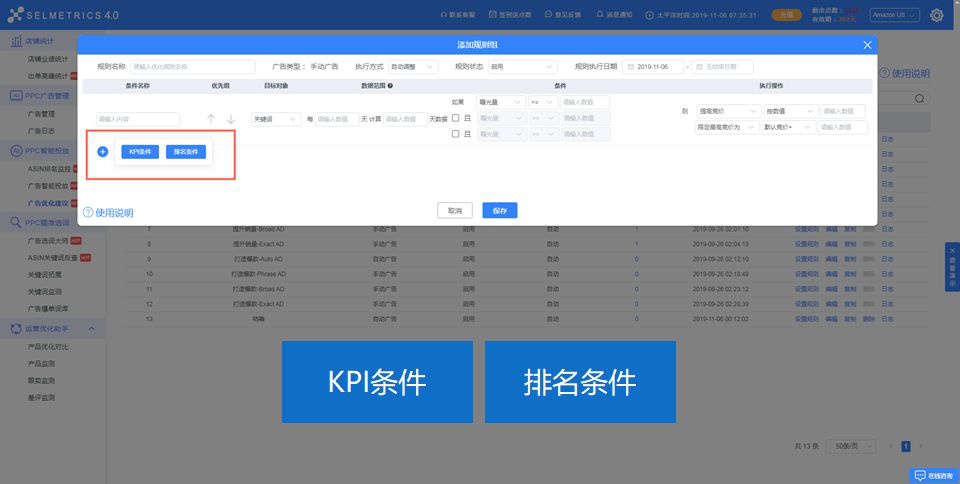Select 广告选词大师 in sidebar
The image size is (960, 484).
pyautogui.click(x=48, y=241)
